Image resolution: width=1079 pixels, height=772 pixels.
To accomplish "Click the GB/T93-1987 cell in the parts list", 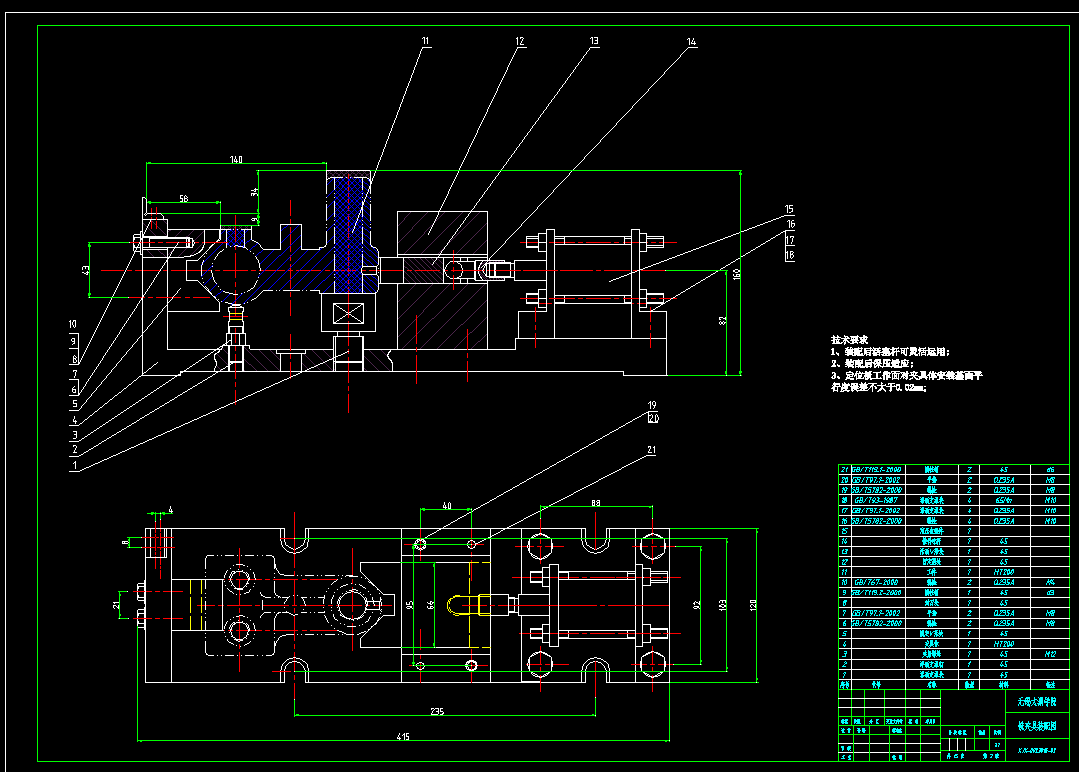I will coord(876,500).
